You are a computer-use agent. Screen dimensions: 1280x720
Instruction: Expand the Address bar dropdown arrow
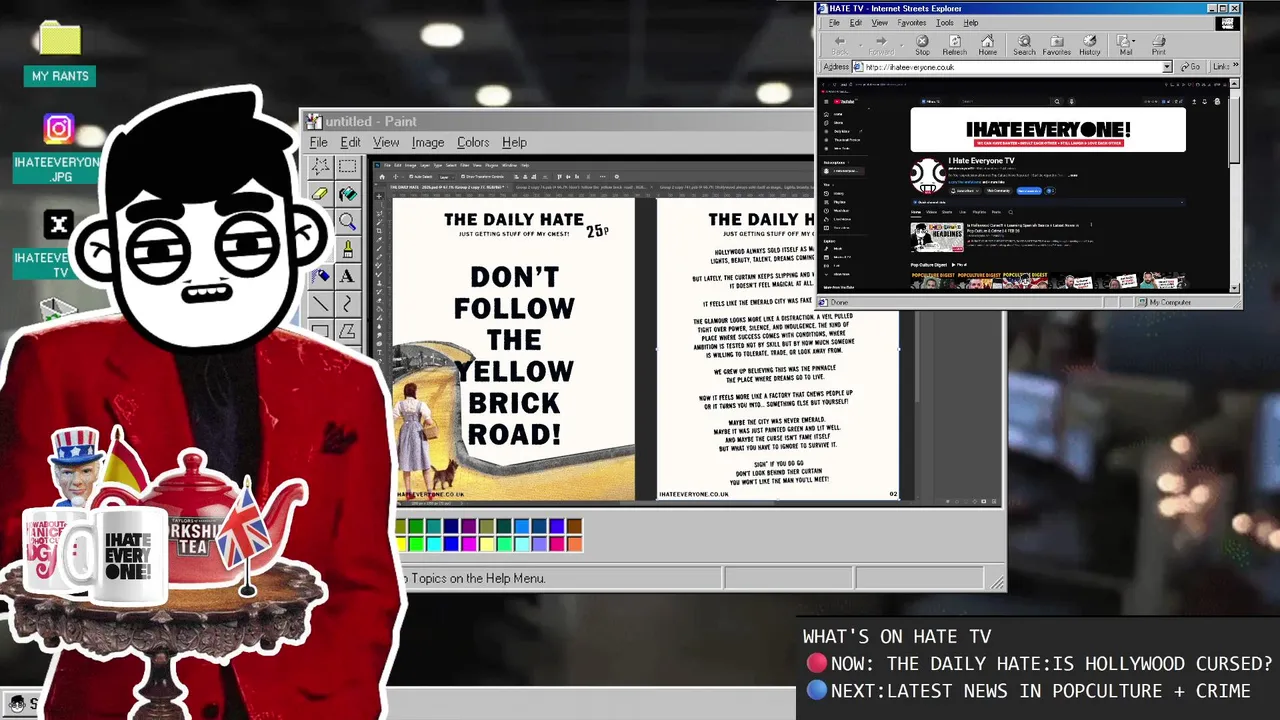pos(1167,67)
